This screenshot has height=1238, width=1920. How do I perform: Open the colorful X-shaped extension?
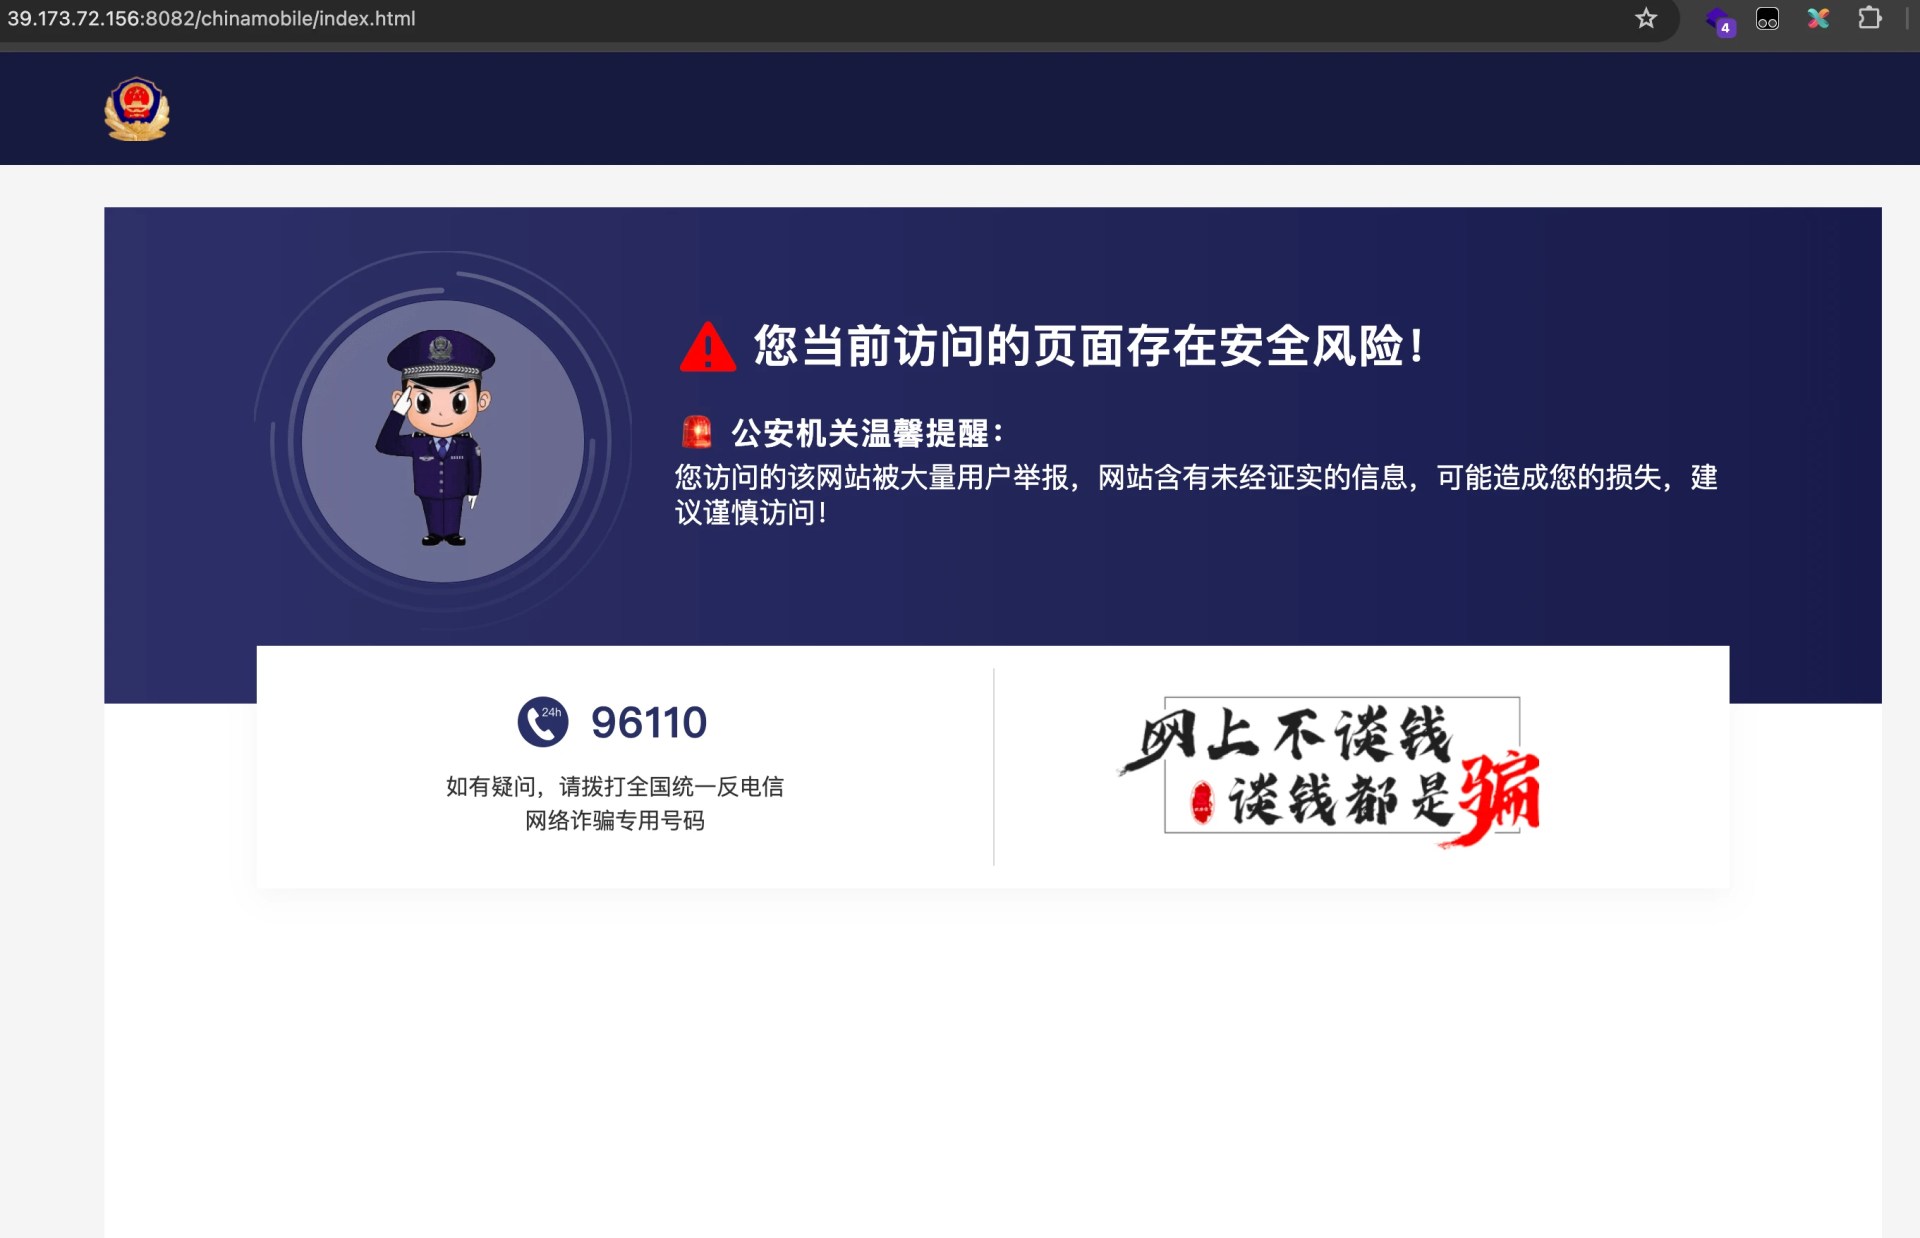coord(1819,17)
